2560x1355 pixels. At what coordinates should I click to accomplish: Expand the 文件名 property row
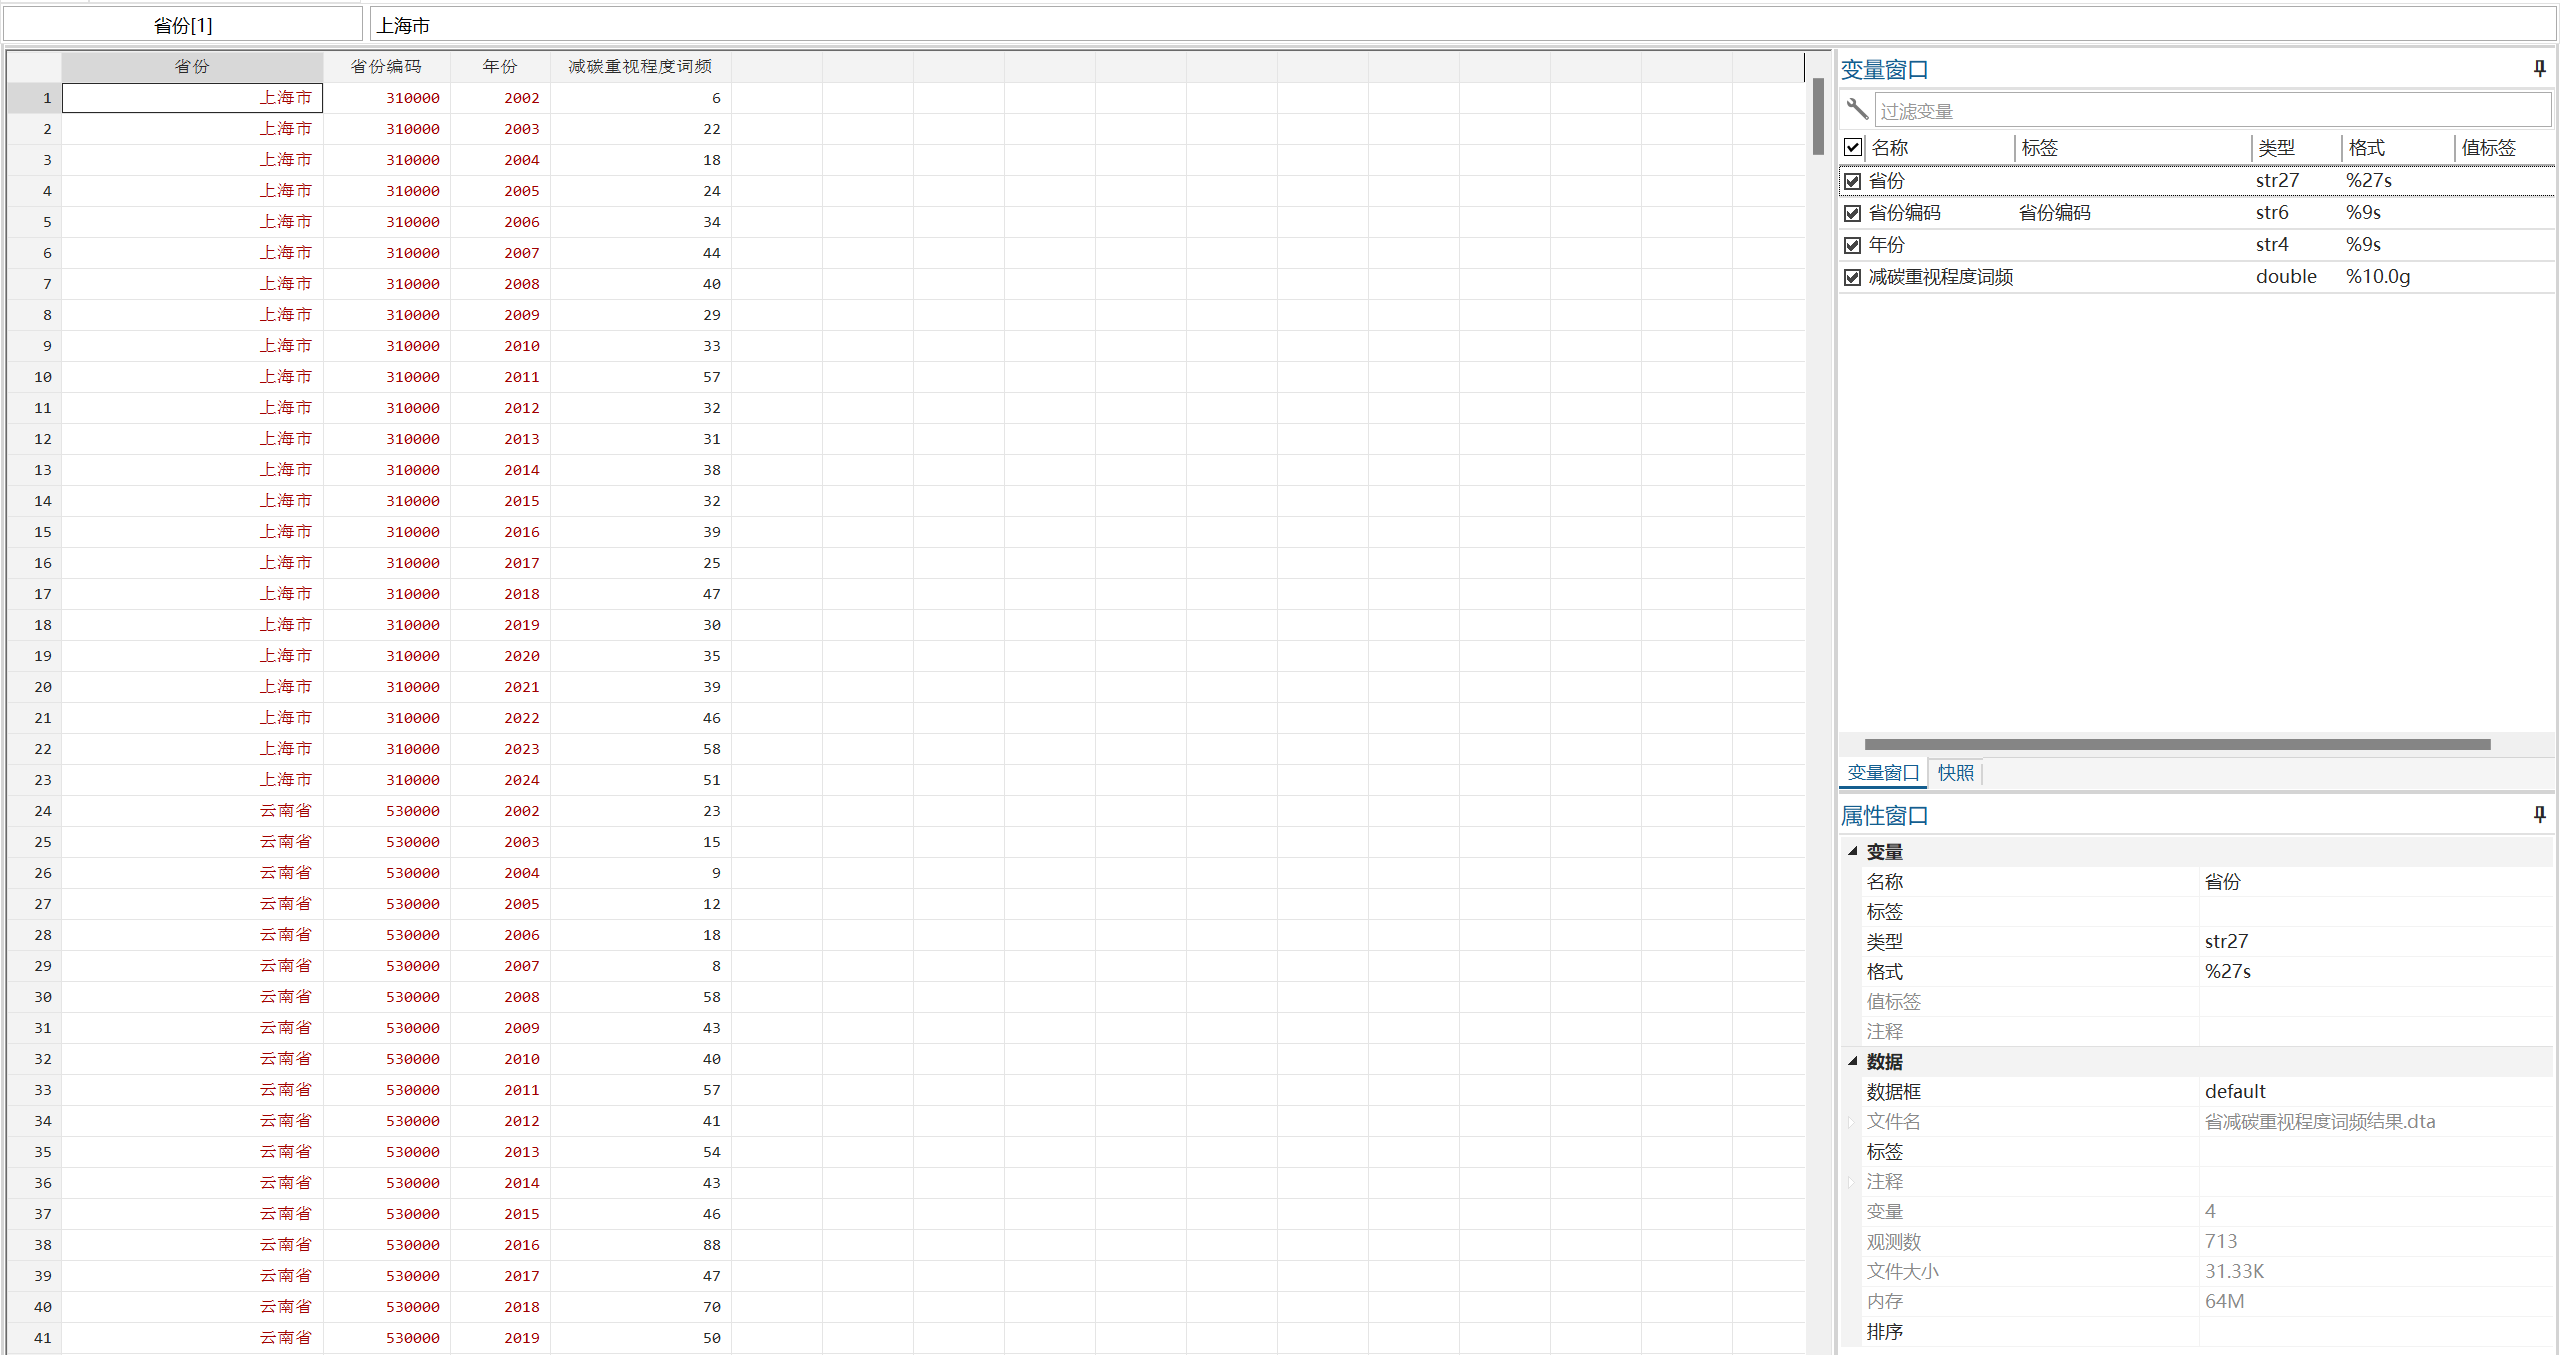(1851, 1122)
